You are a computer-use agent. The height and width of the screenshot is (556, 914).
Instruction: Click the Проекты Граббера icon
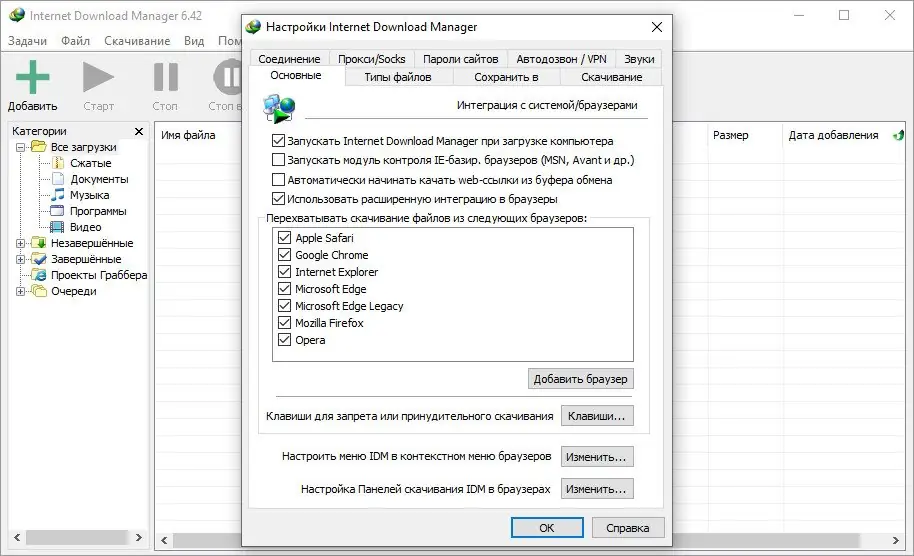(x=39, y=275)
